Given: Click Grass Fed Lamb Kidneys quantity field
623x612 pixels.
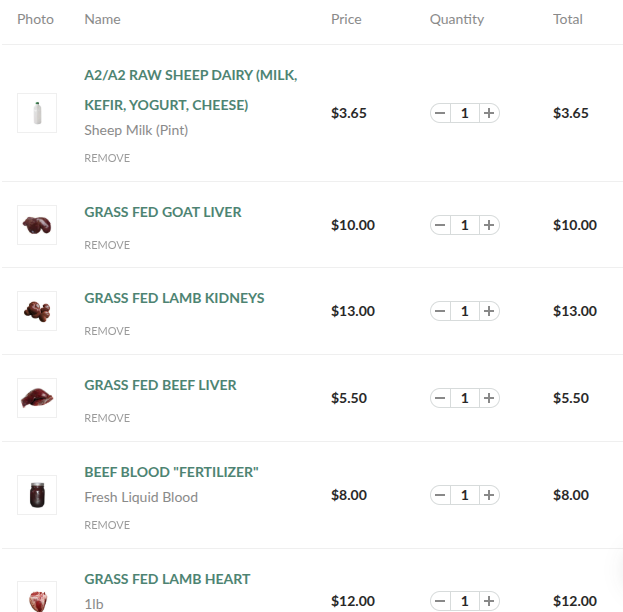Looking at the screenshot, I should [x=464, y=311].
